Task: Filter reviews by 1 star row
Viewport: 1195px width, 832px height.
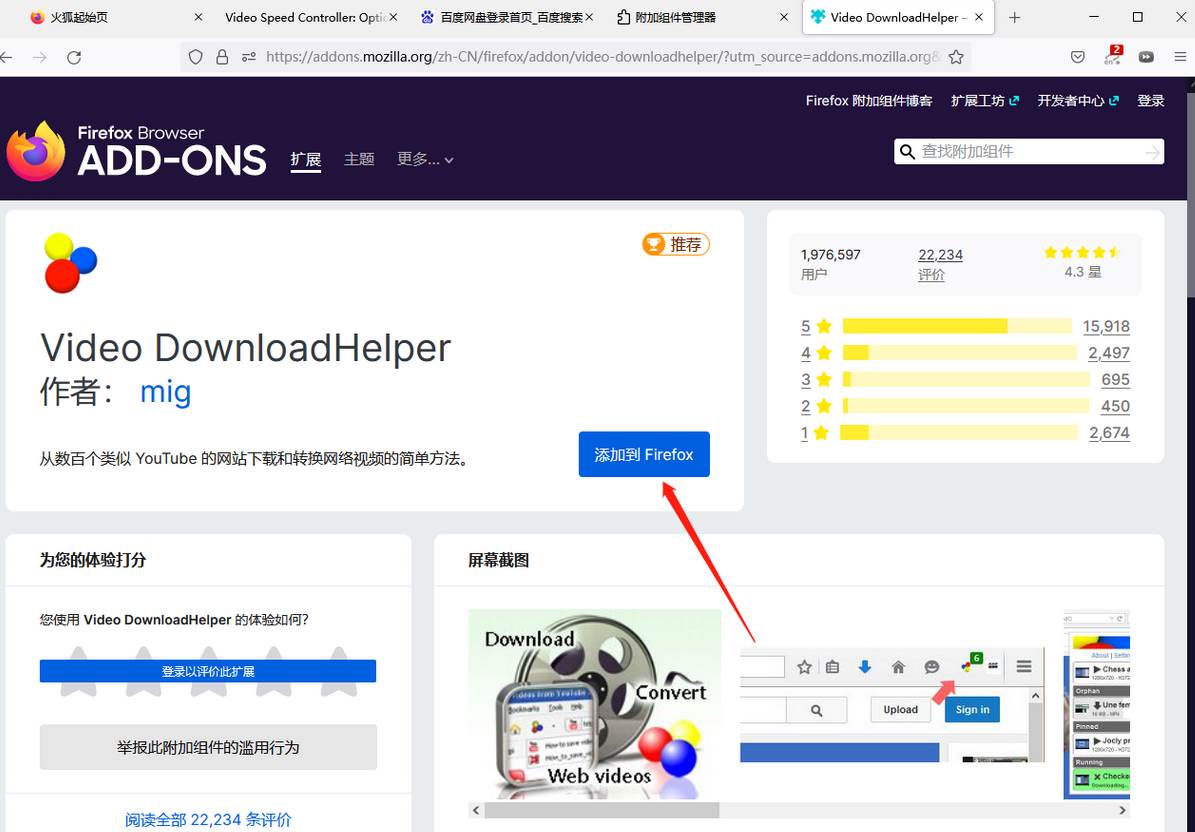Action: [965, 433]
